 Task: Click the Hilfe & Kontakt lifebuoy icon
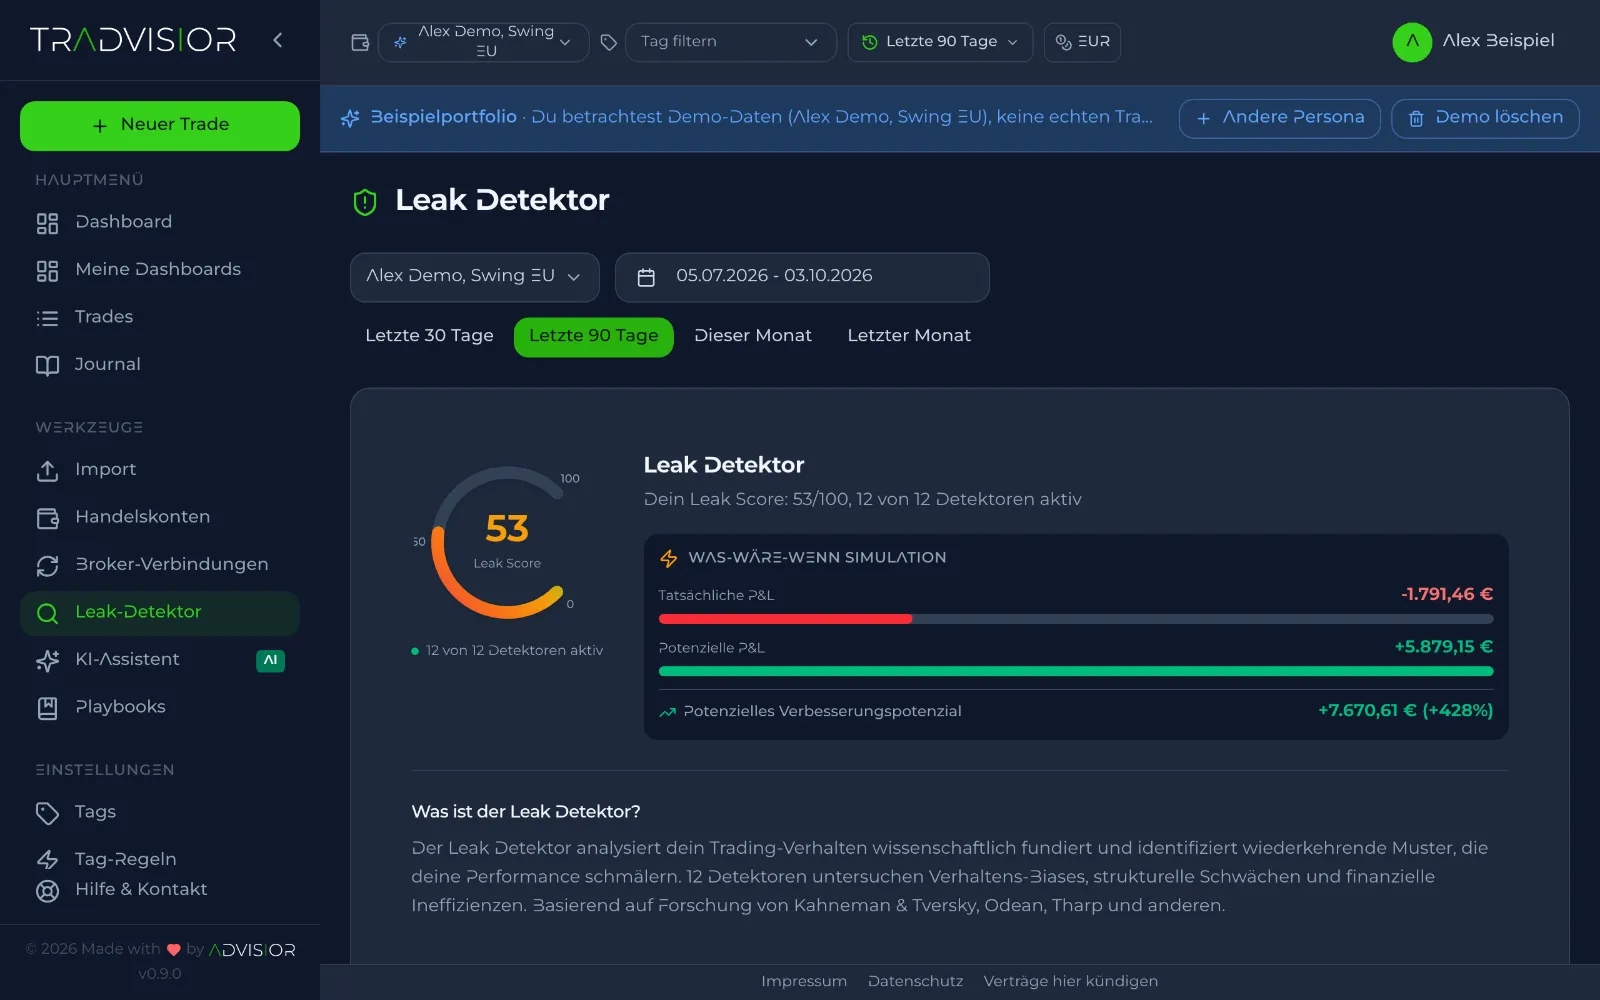pos(47,890)
